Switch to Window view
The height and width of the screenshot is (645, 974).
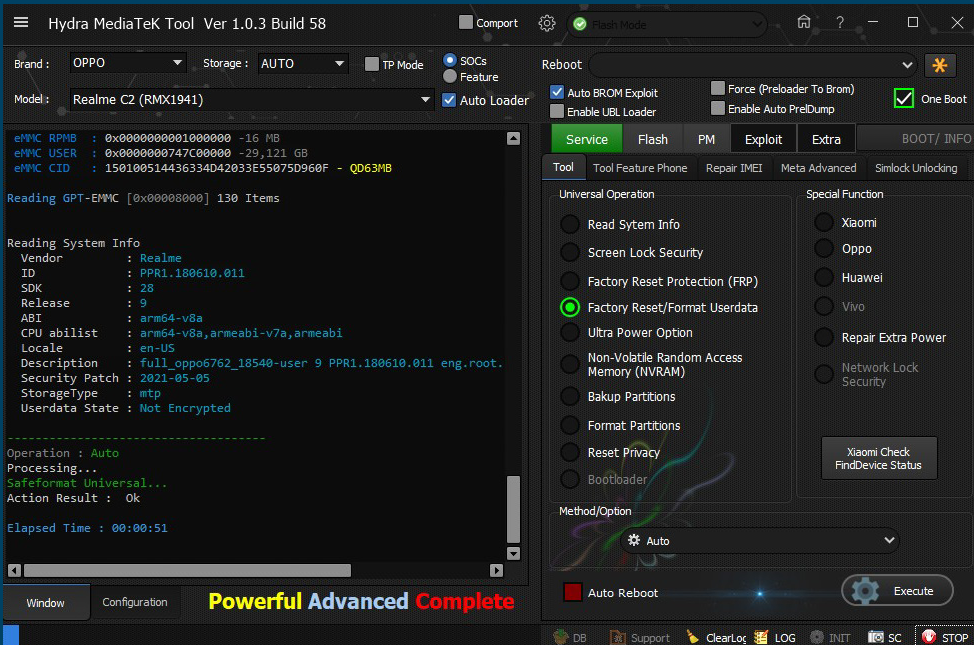coord(45,603)
